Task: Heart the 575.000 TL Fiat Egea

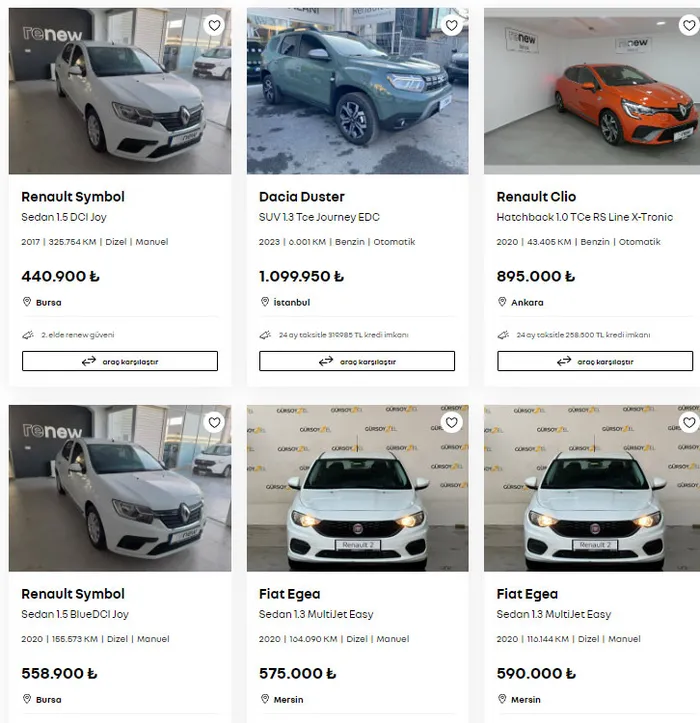Action: click(x=451, y=422)
